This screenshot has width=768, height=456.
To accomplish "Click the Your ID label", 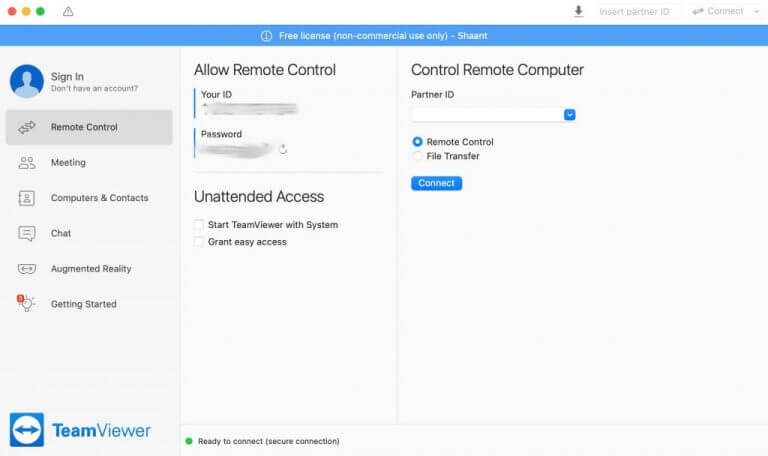I will 216,95.
